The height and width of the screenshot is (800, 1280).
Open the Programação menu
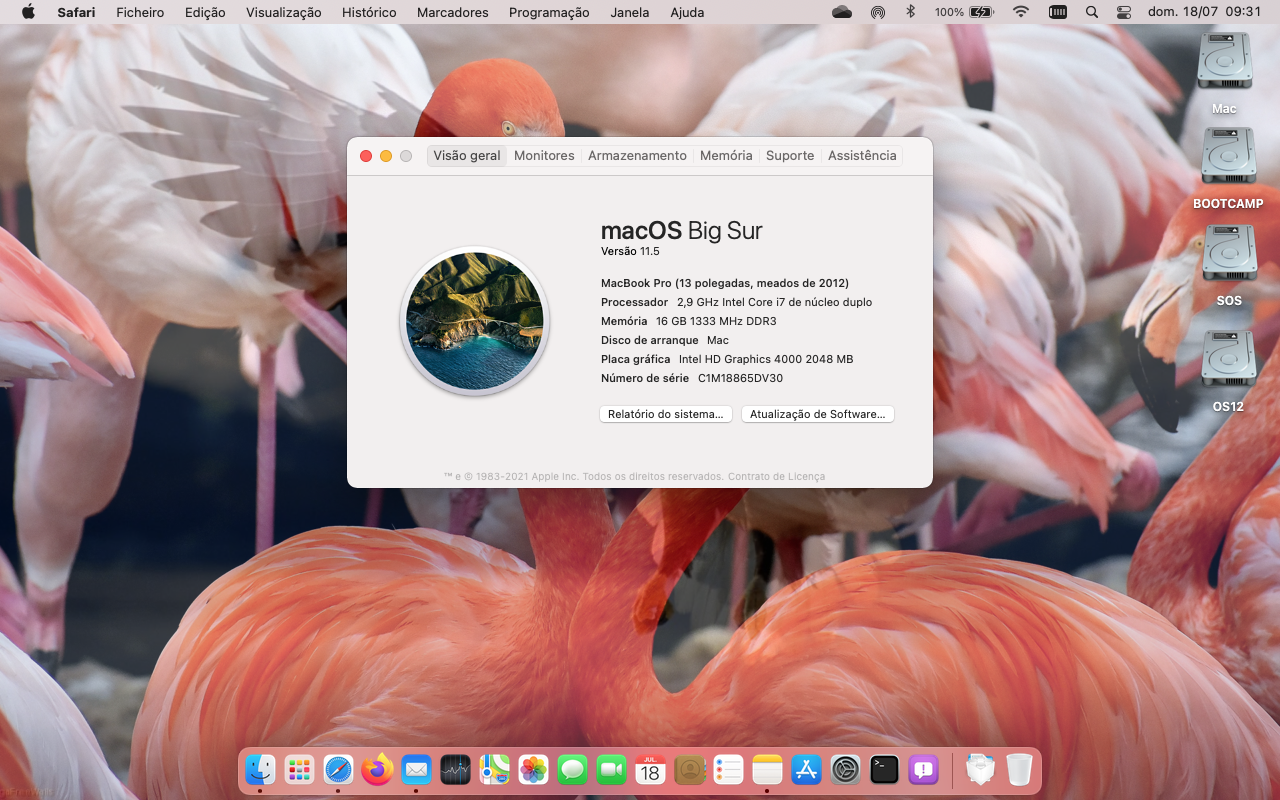point(549,12)
